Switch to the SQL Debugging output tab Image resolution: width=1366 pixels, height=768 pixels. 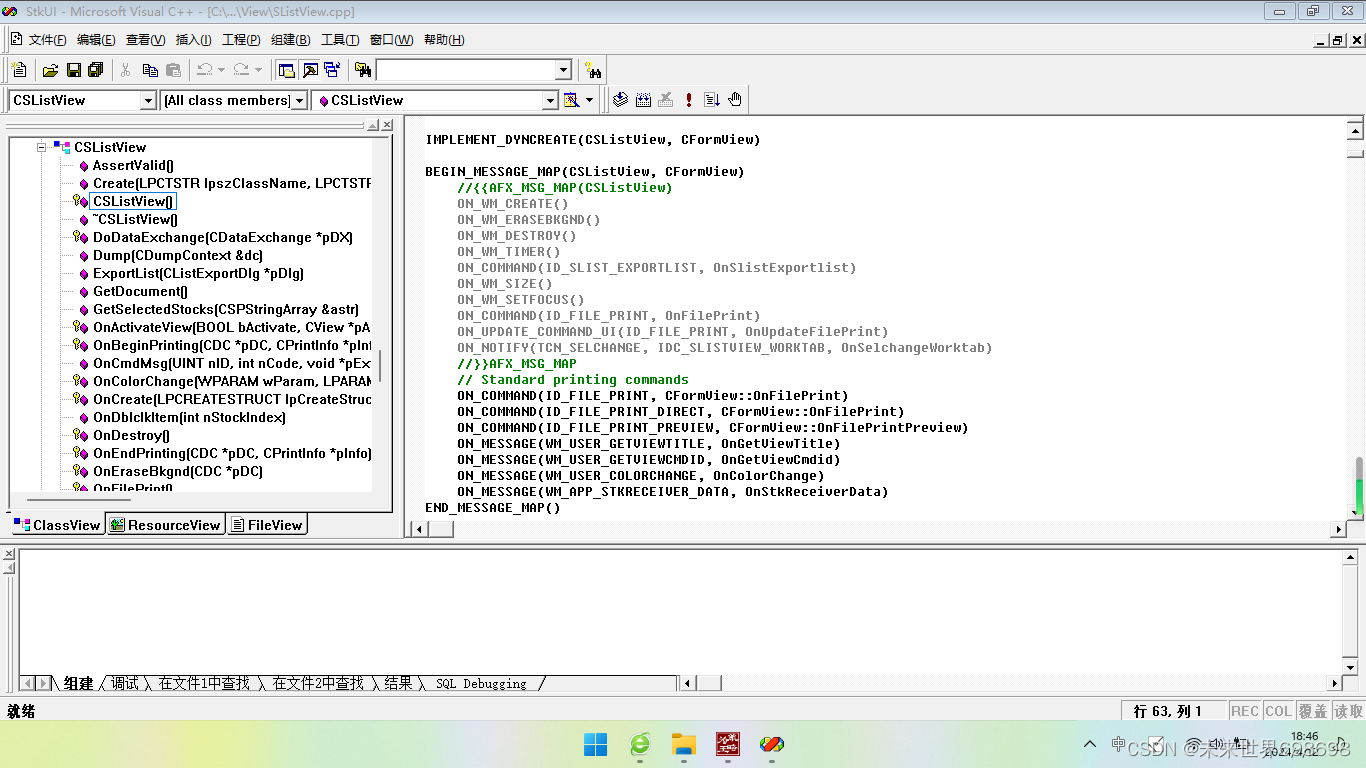coord(481,683)
